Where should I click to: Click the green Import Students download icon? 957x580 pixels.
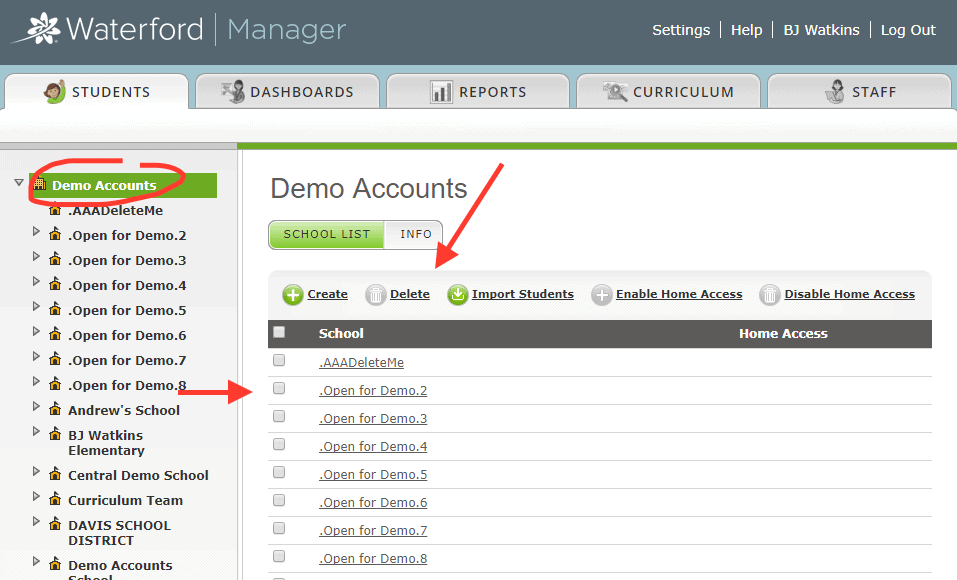click(457, 295)
